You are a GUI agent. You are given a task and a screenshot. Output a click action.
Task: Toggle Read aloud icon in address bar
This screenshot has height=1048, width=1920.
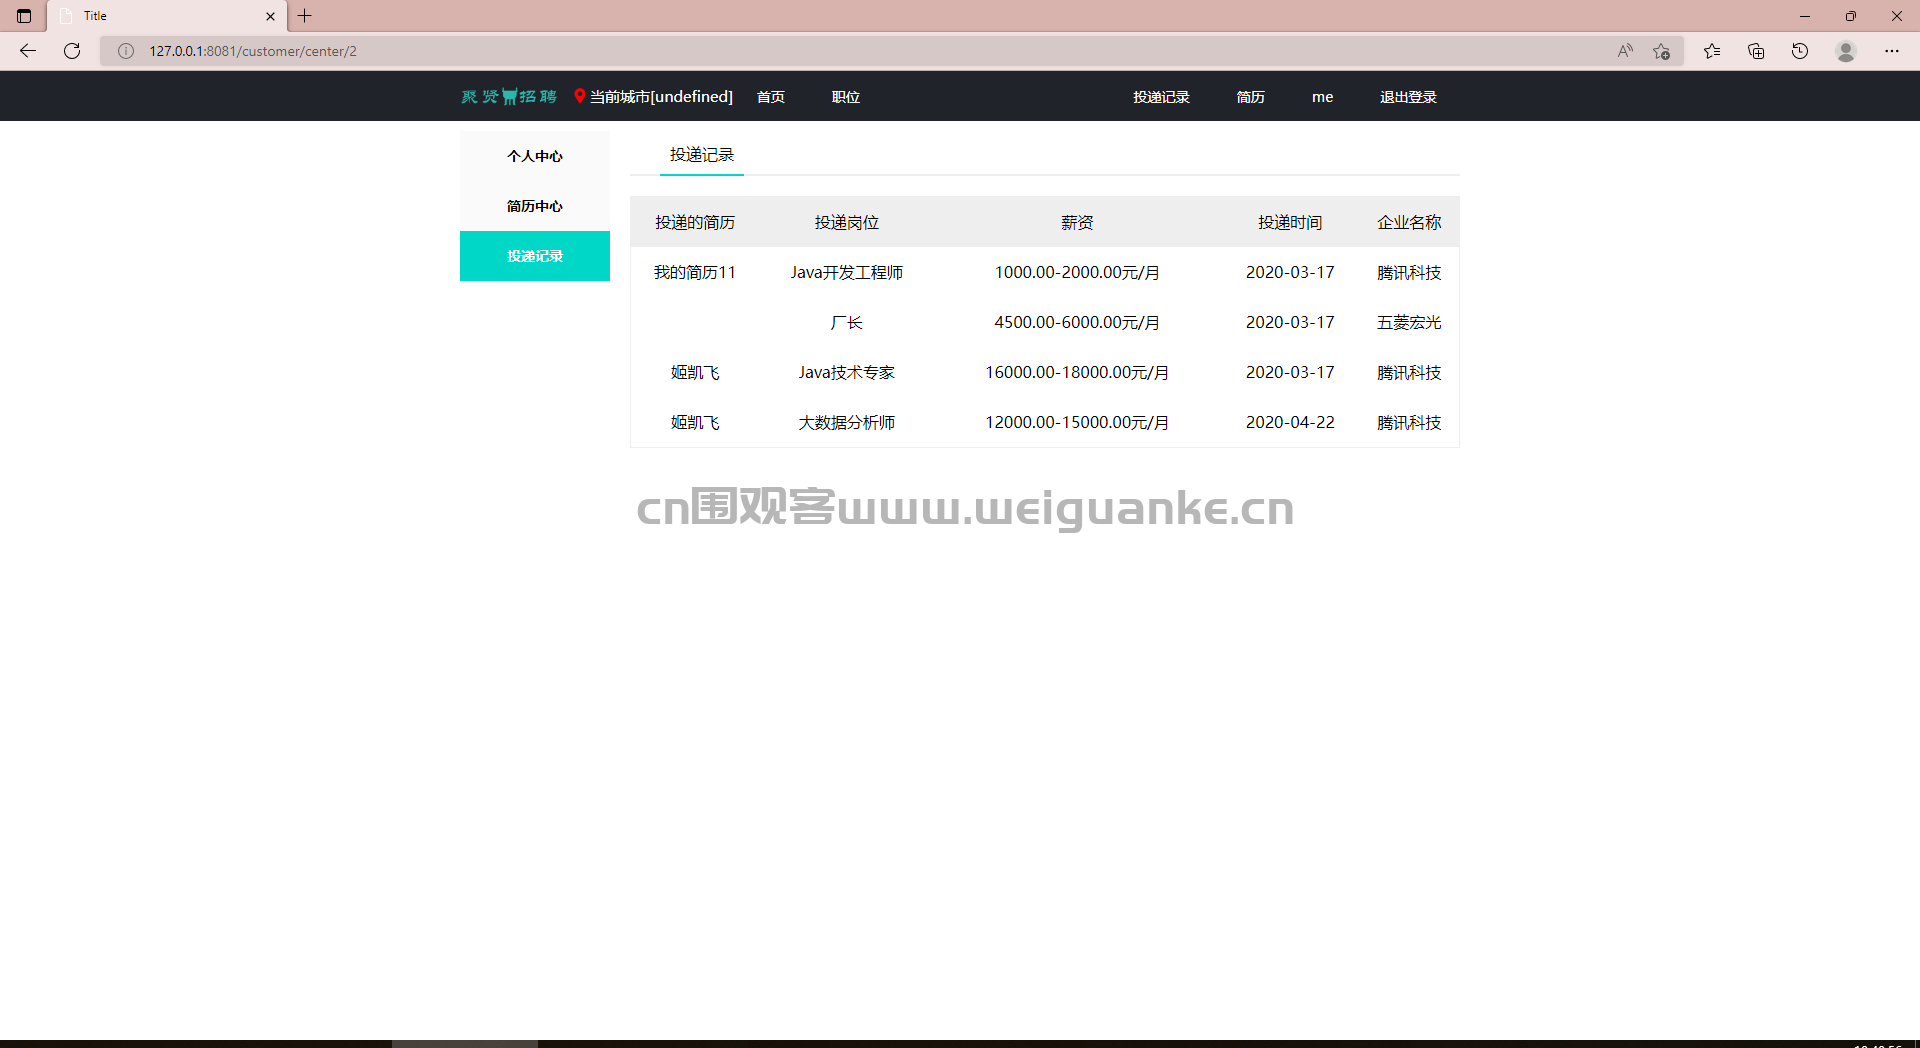coord(1625,51)
